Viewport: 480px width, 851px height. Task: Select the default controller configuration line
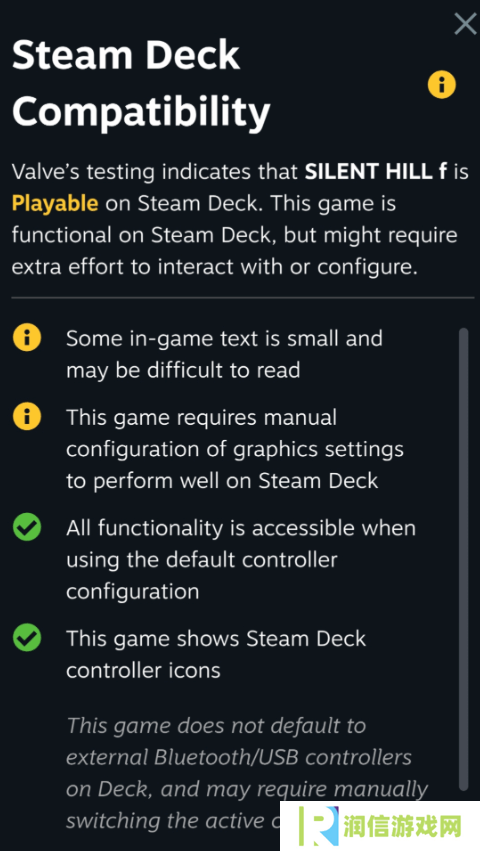click(x=241, y=559)
